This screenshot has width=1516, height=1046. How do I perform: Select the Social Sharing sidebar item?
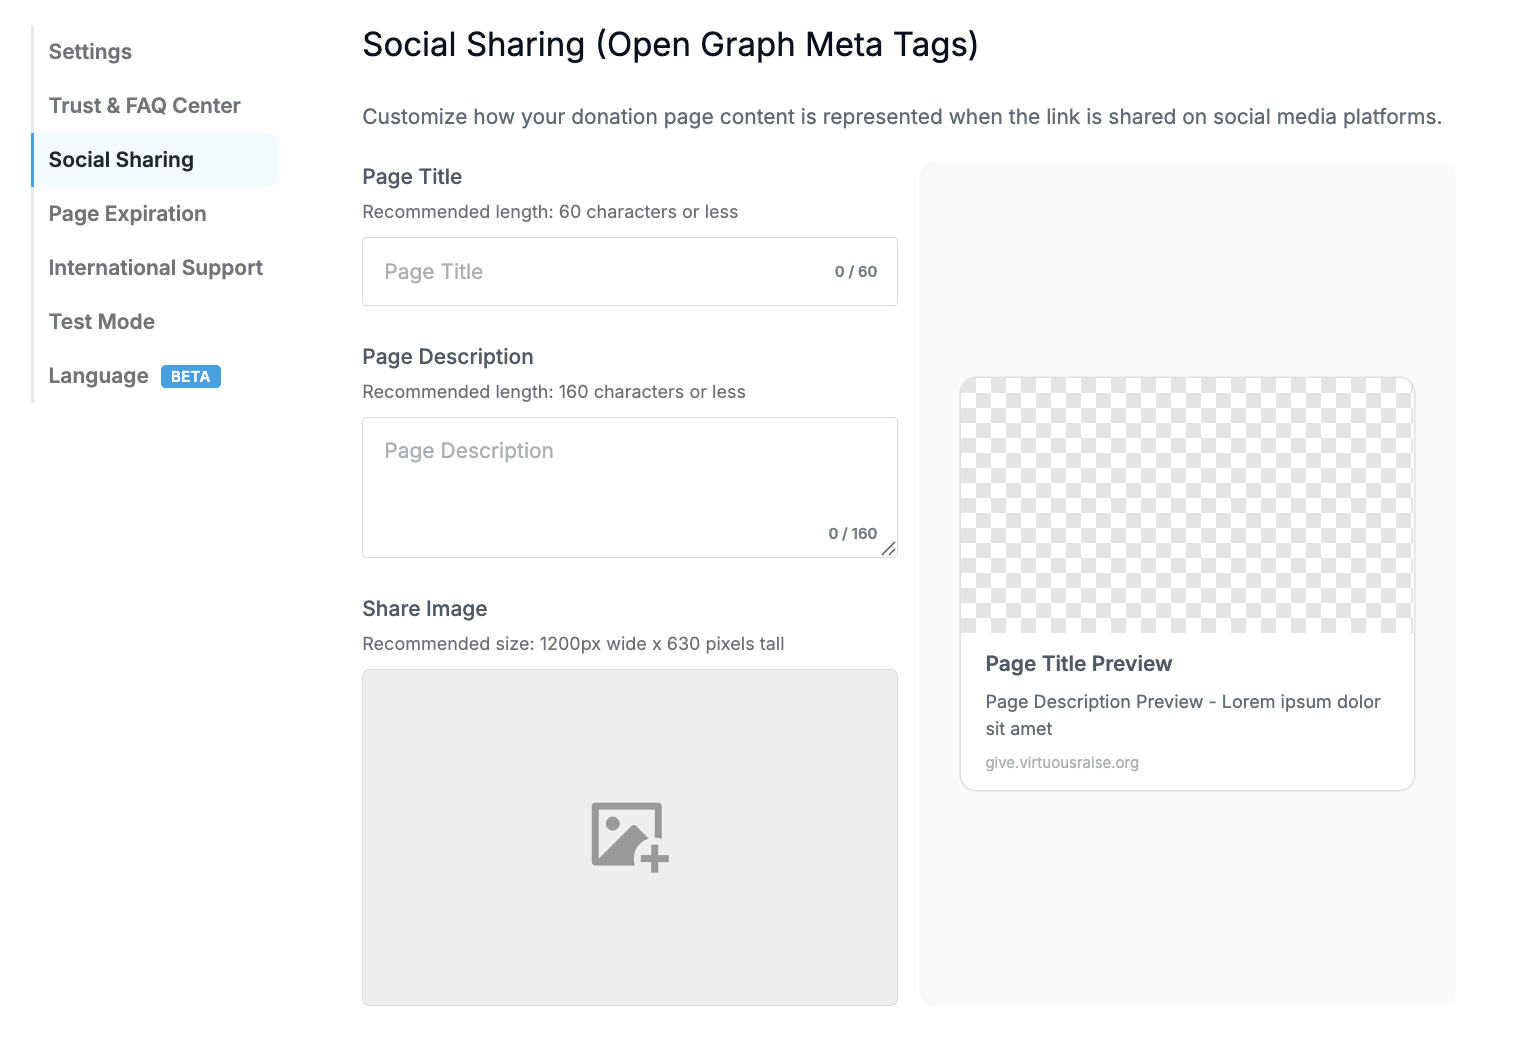click(x=155, y=160)
